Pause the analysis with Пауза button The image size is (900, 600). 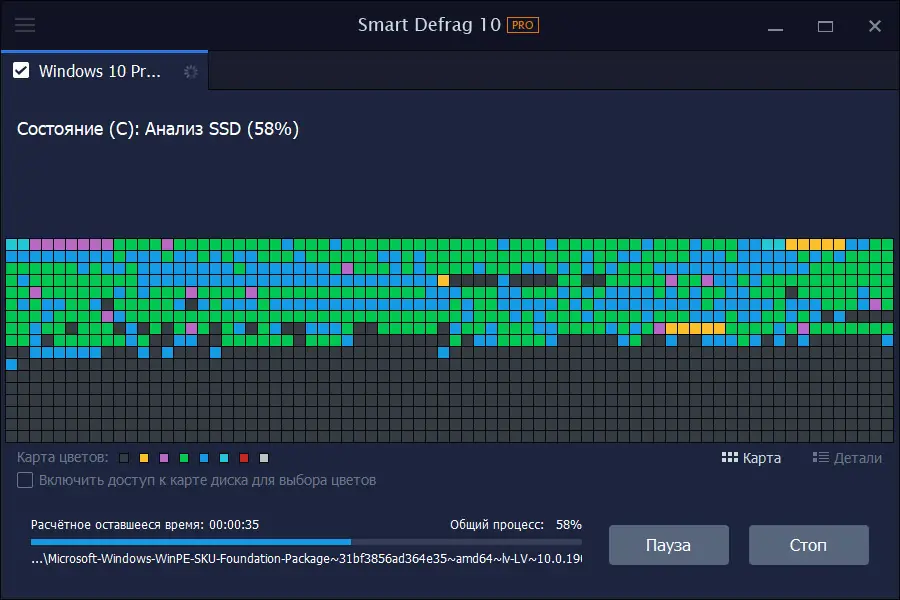[669, 545]
